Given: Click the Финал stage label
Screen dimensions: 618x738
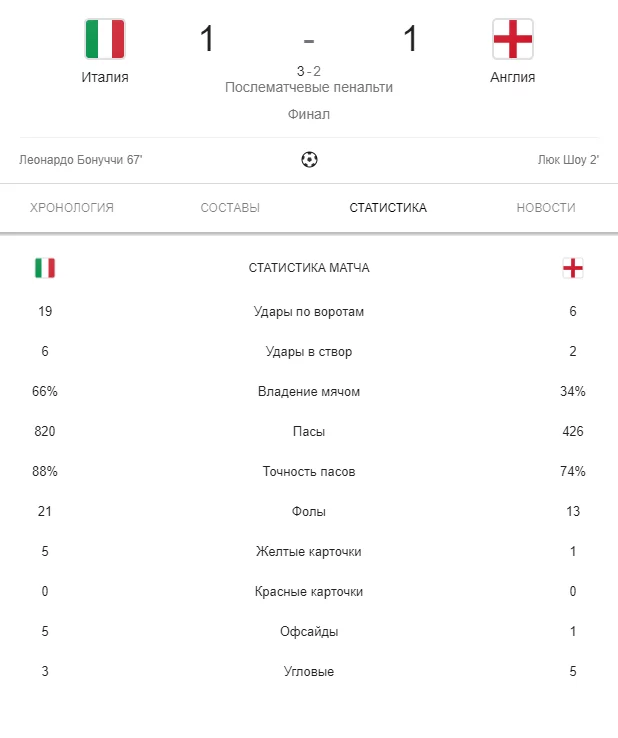Looking at the screenshot, I should coord(309,114).
